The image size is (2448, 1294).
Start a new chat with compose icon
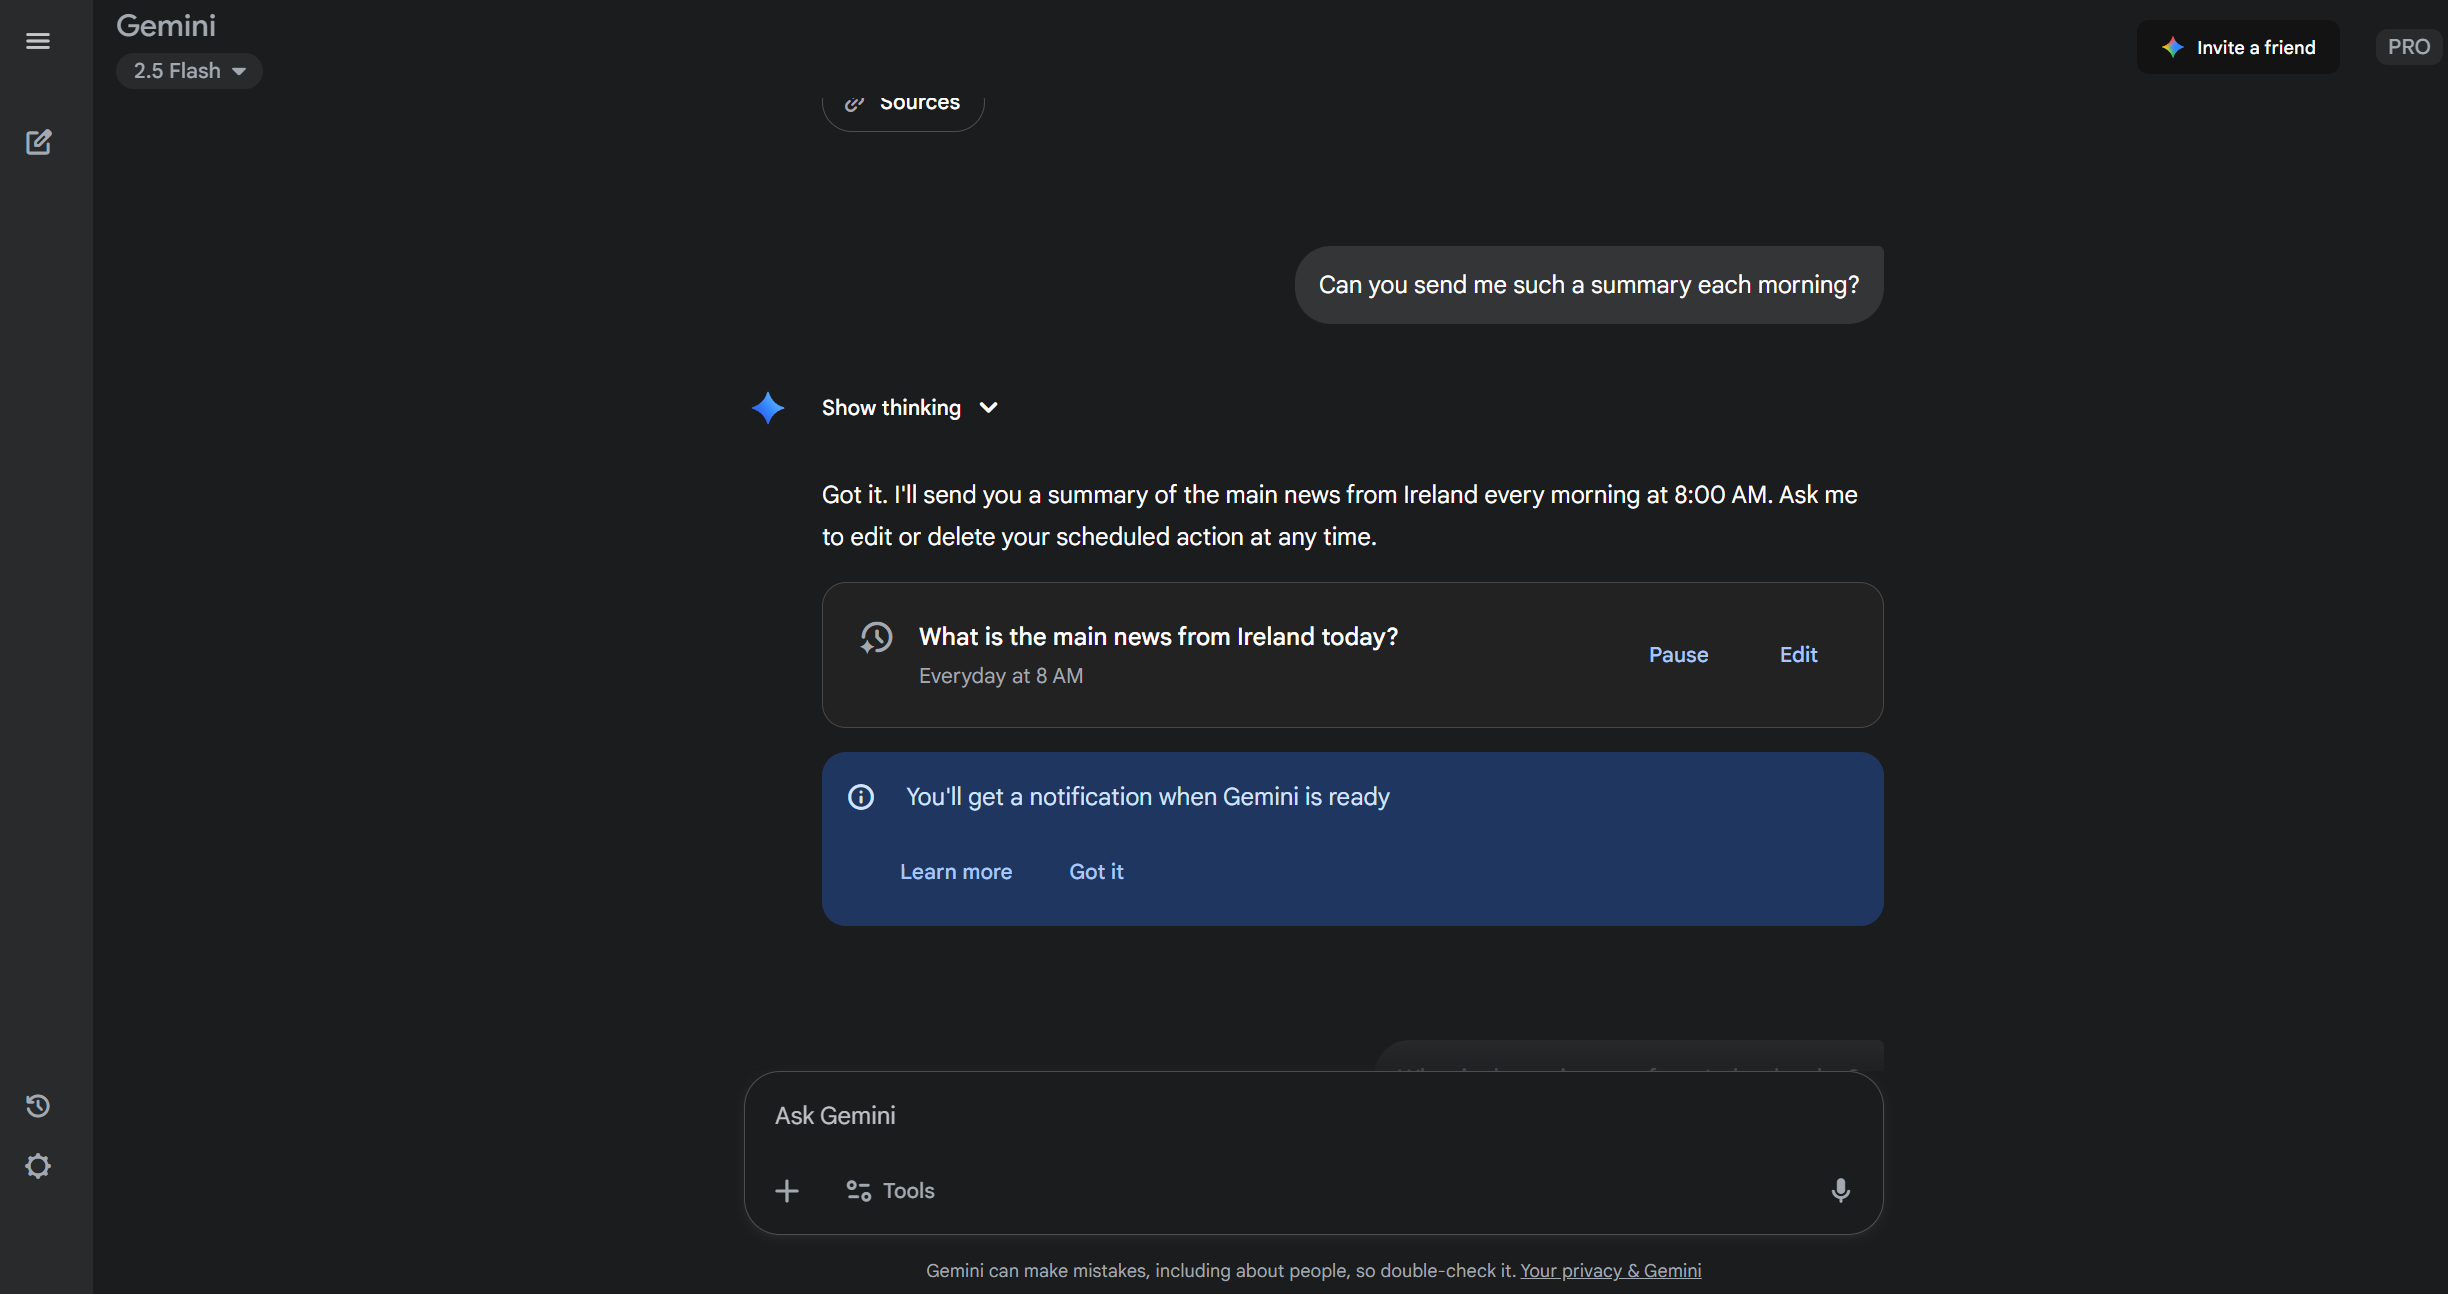point(38,142)
